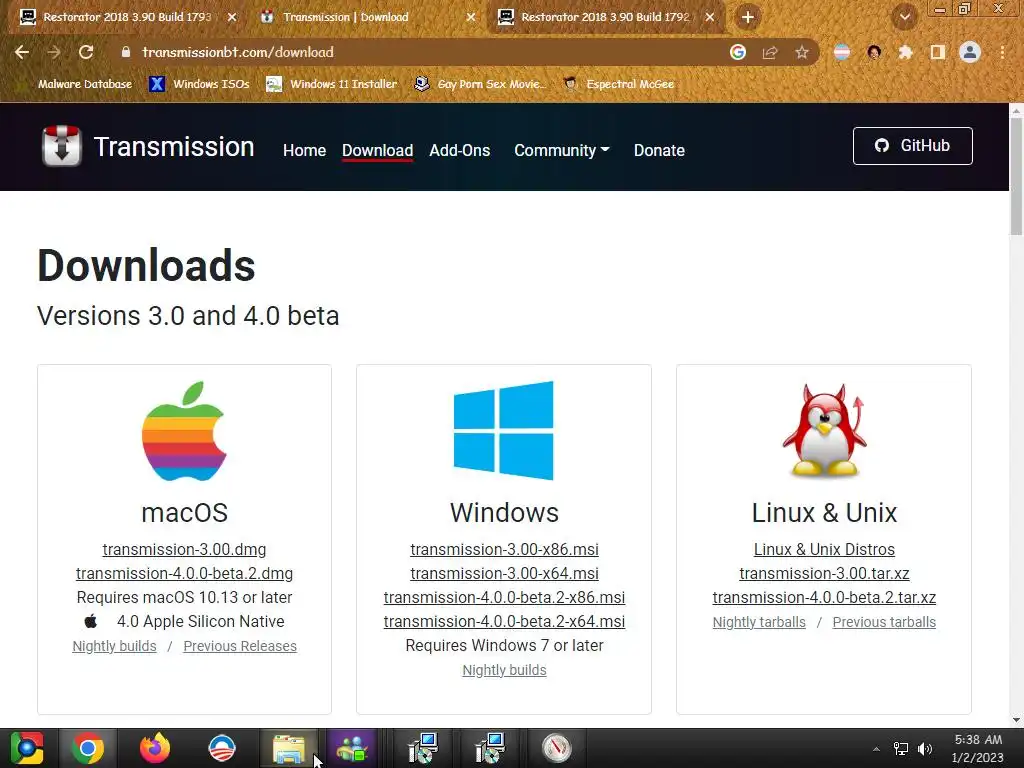The height and width of the screenshot is (768, 1024).
Task: Expand the Community dropdown menu
Action: (x=562, y=150)
